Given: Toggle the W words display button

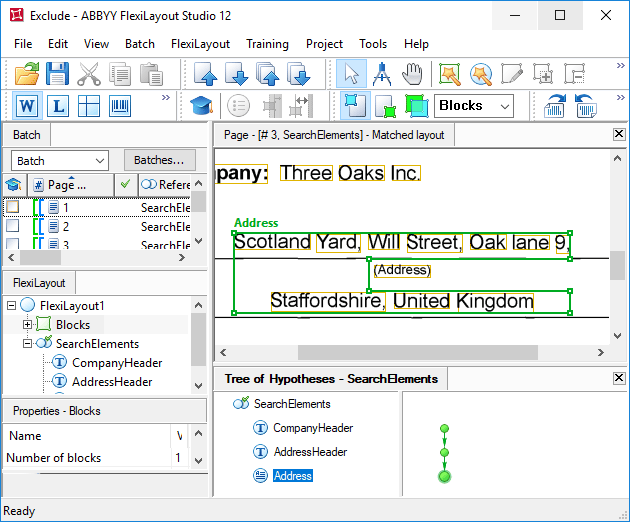Looking at the screenshot, I should click(27, 106).
